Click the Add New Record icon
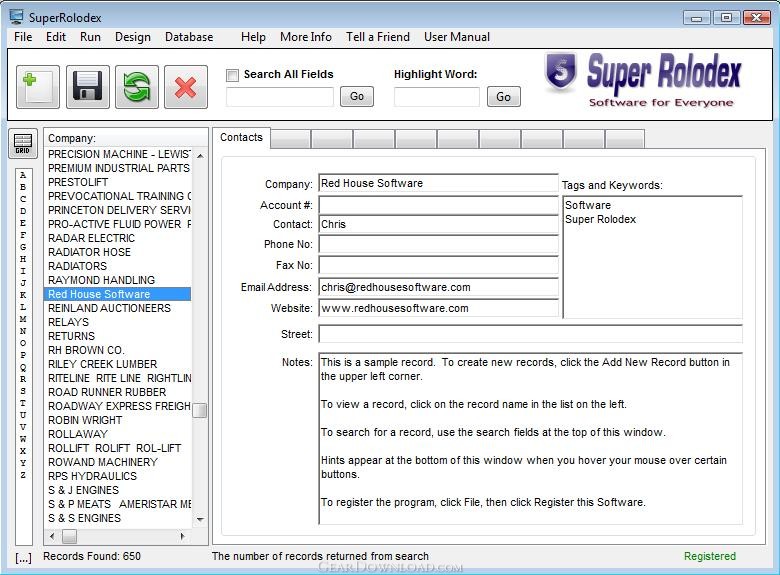 tap(38, 87)
